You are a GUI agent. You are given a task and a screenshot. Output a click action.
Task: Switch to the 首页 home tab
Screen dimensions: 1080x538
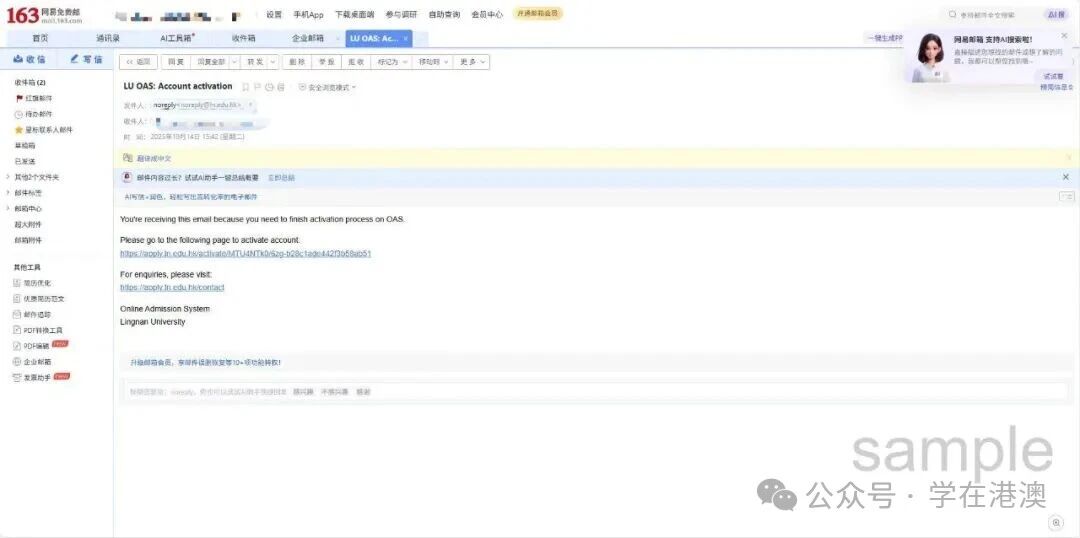click(40, 38)
